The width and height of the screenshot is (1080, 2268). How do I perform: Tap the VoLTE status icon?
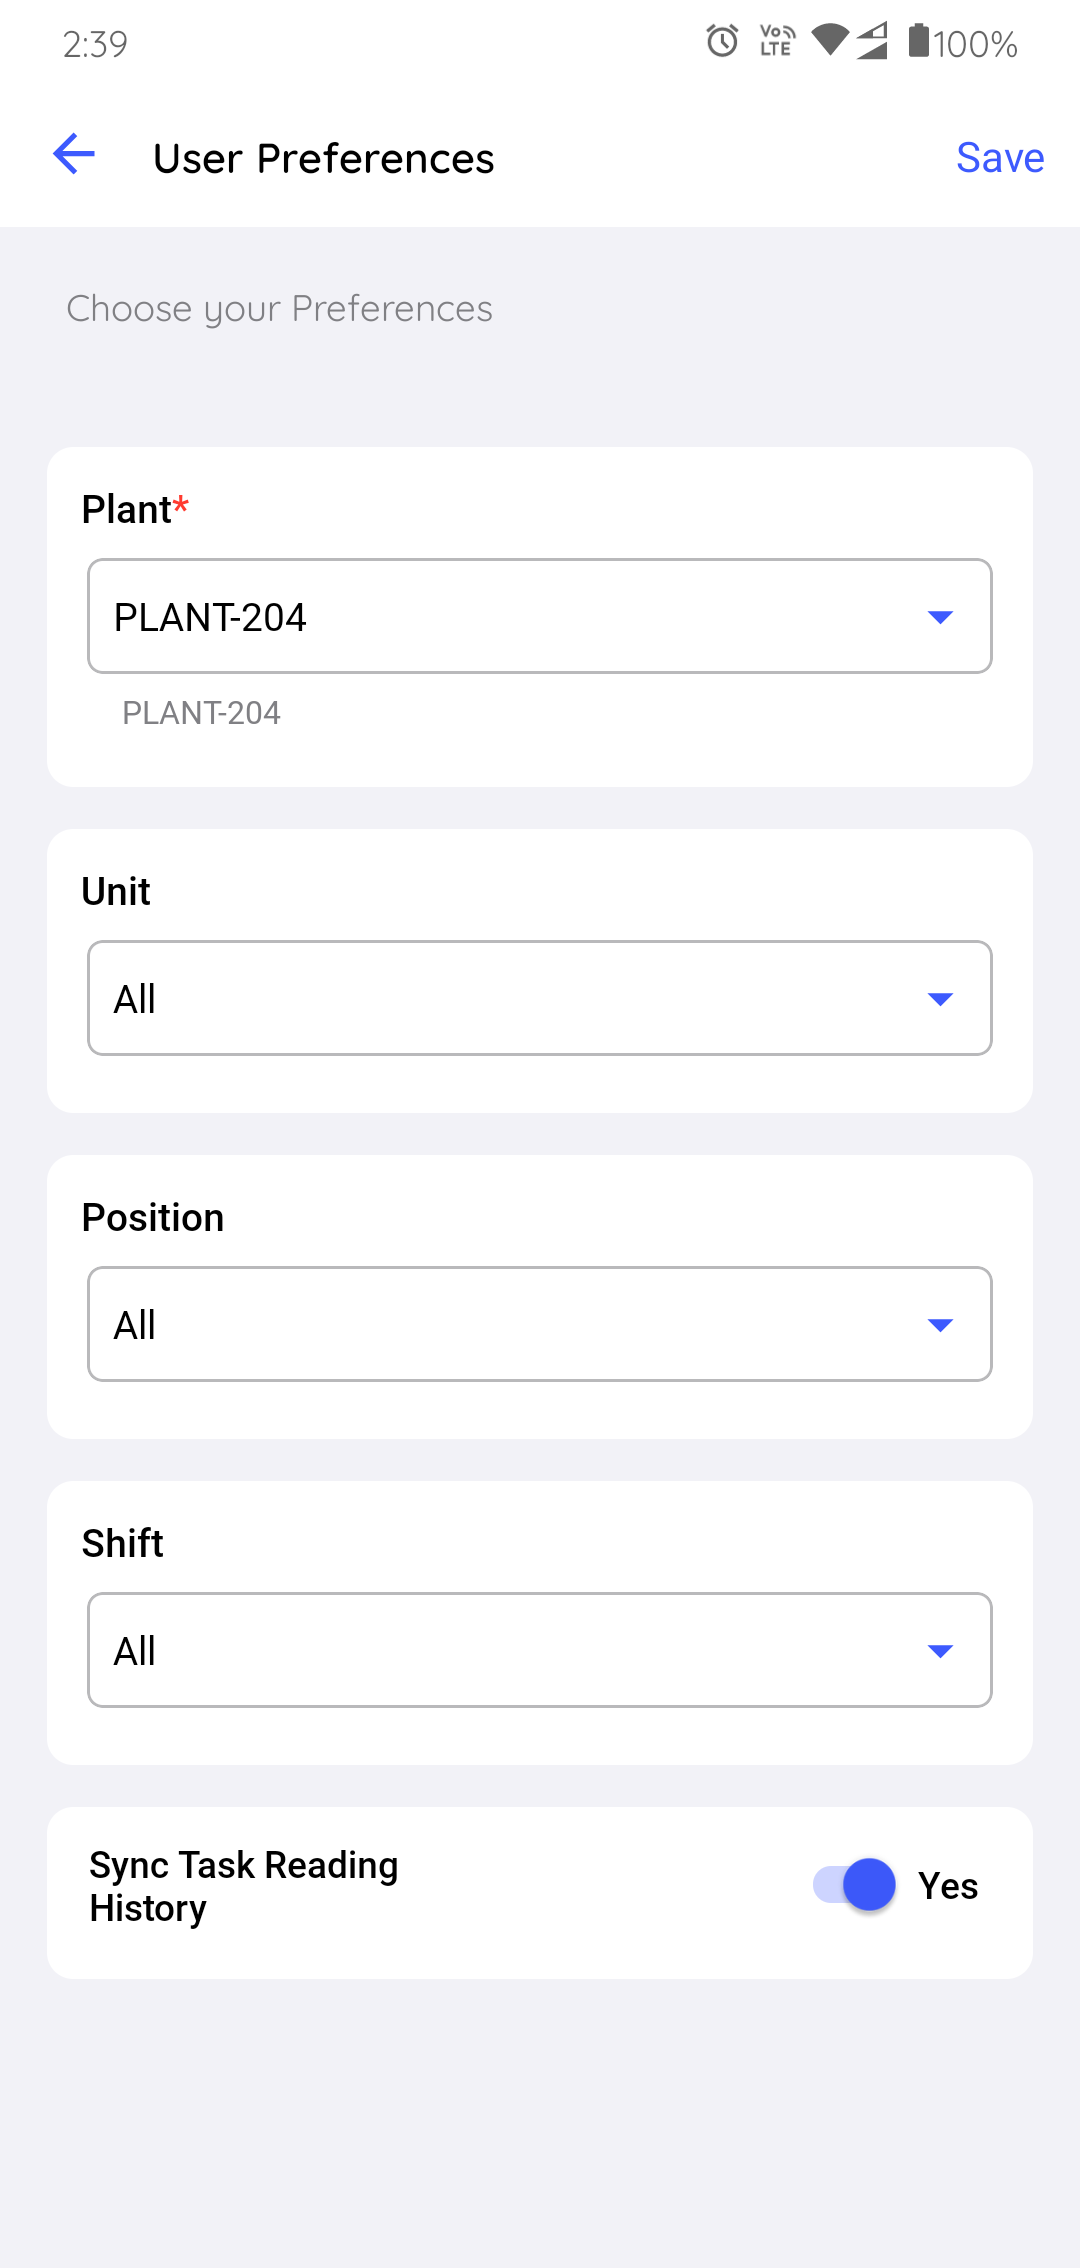point(777,42)
